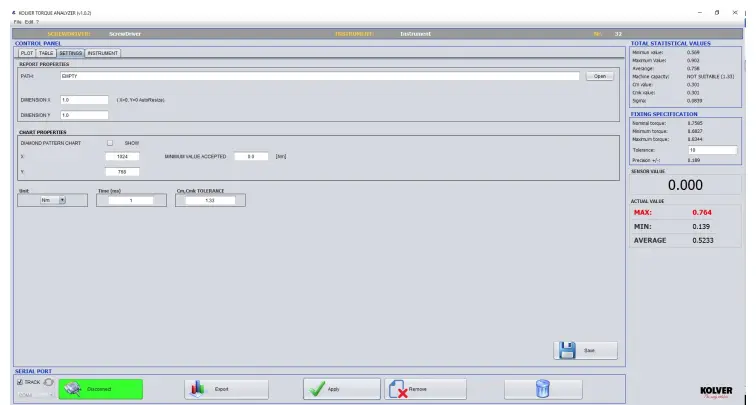Click the 'ScrewDriver' name in header bar

coord(125,34)
